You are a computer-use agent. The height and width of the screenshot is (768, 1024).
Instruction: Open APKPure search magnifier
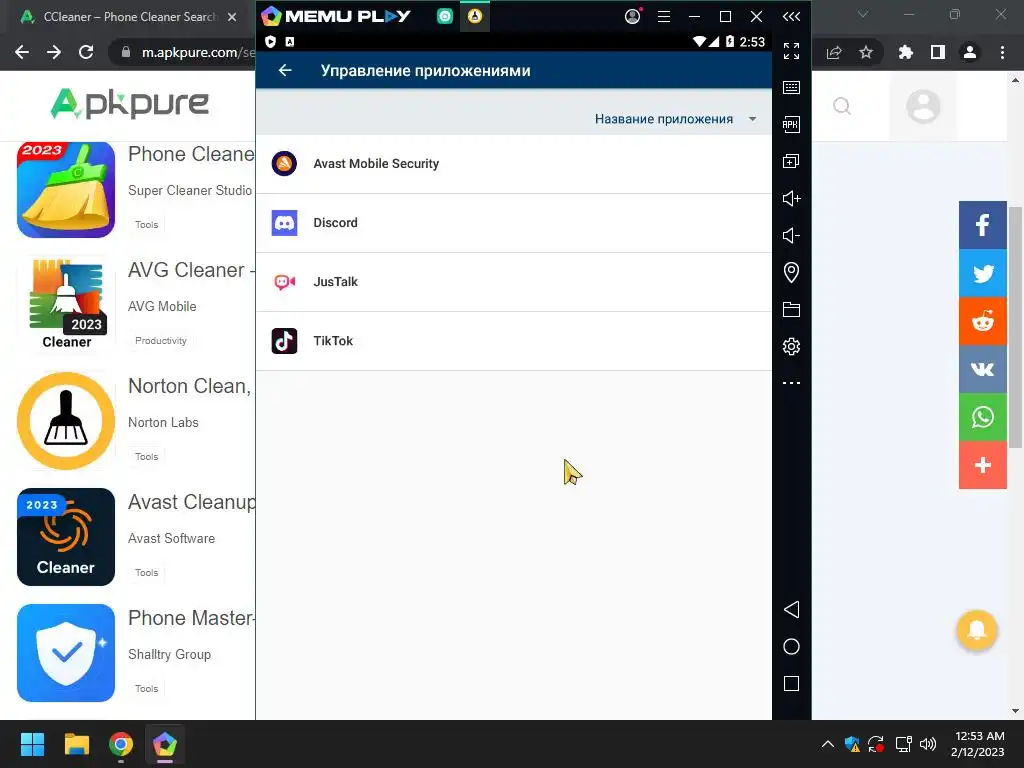[x=842, y=106]
